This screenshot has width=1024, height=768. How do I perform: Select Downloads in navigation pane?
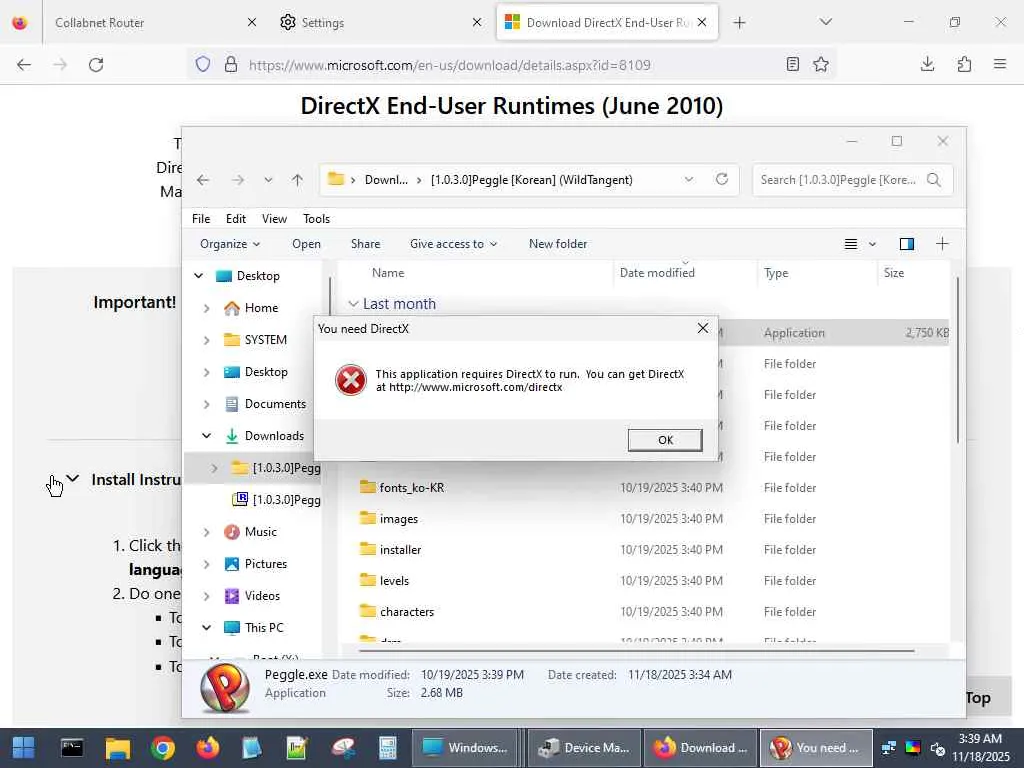(274, 436)
